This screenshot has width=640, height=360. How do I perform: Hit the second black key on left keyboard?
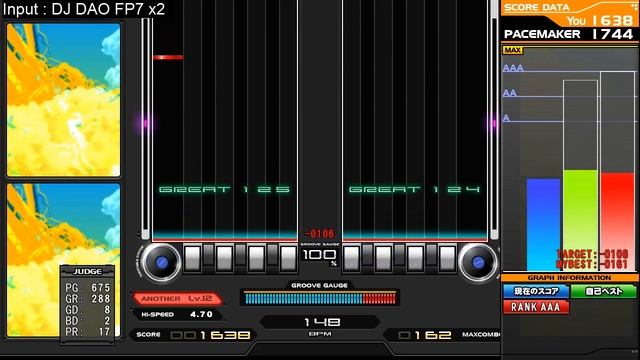(240, 255)
